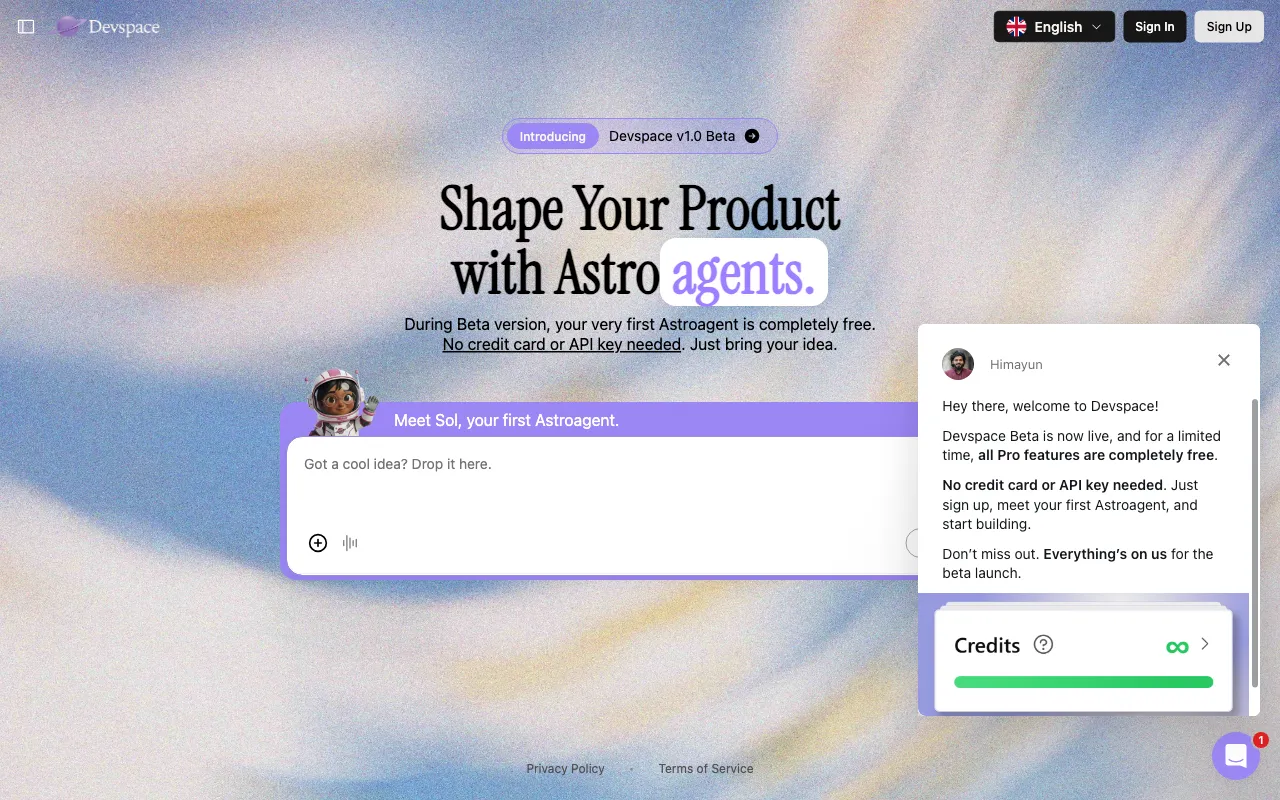Click the green infinity credits icon

[1177, 647]
